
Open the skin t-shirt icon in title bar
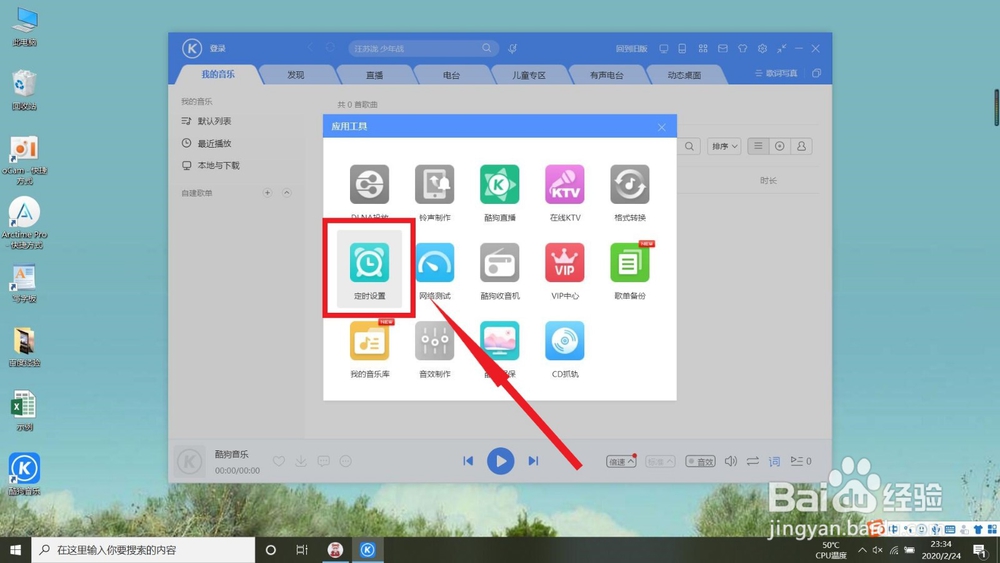pyautogui.click(x=742, y=48)
